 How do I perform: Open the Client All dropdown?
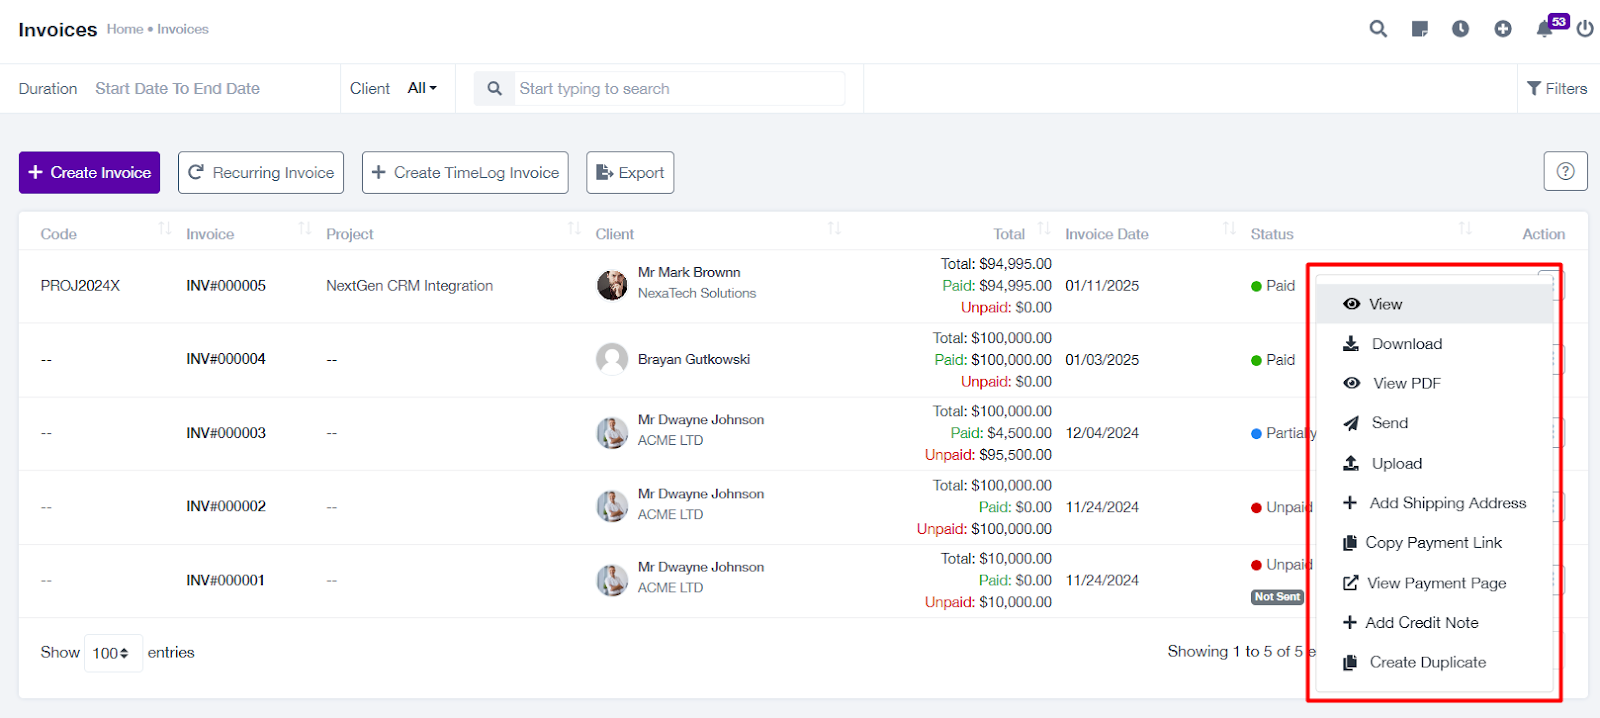[x=422, y=88]
